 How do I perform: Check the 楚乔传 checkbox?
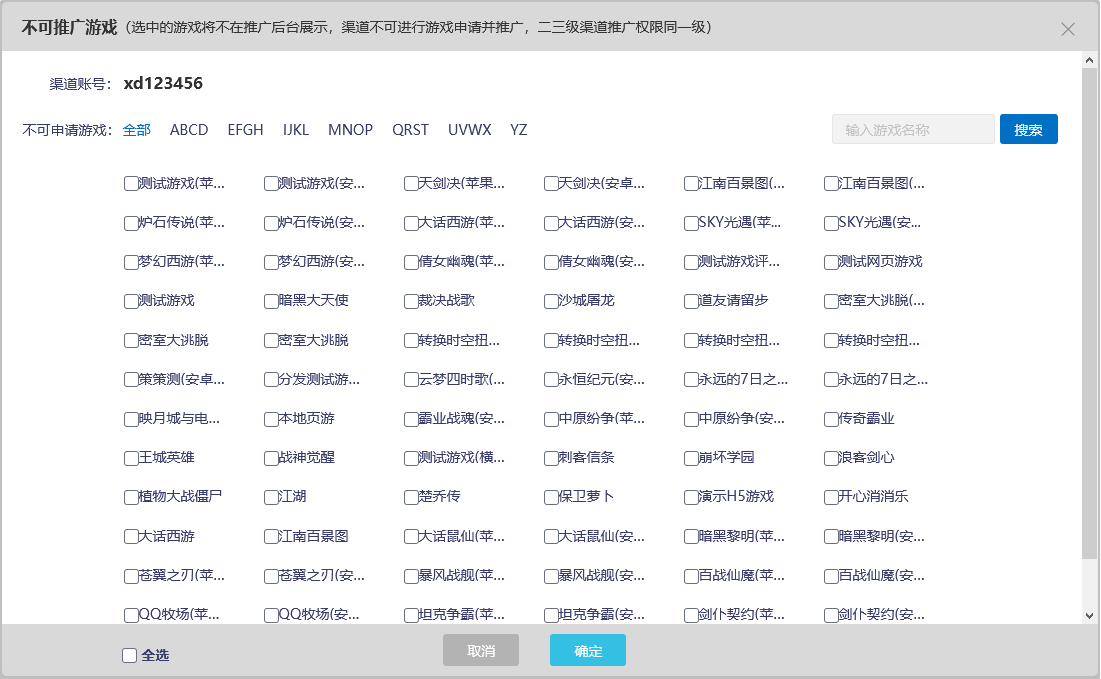tap(411, 498)
